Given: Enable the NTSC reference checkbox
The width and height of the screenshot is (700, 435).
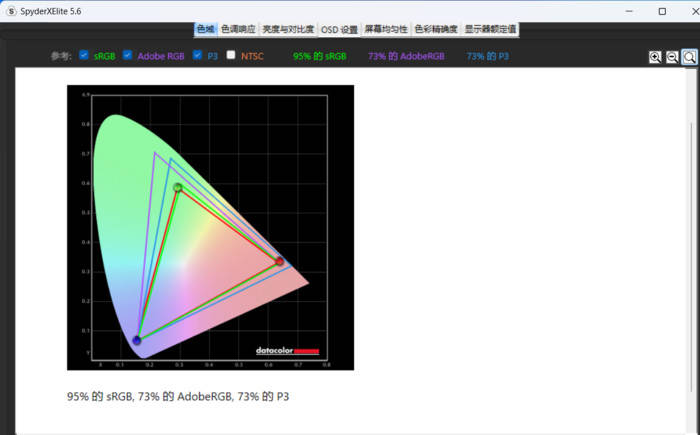Looking at the screenshot, I should click(x=231, y=55).
